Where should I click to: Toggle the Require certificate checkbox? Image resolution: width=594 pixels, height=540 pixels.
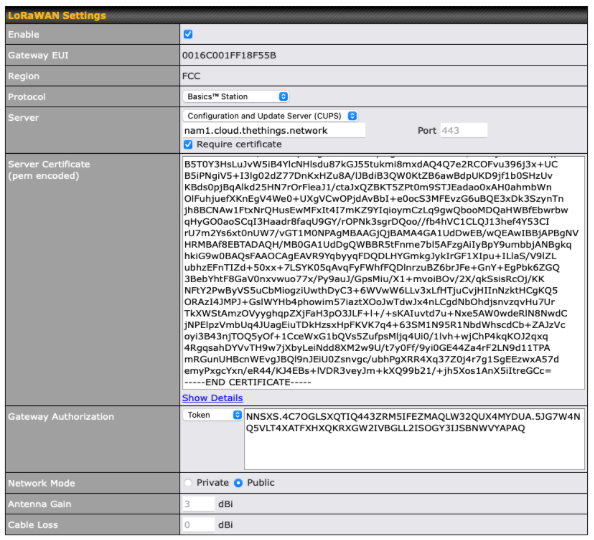188,144
